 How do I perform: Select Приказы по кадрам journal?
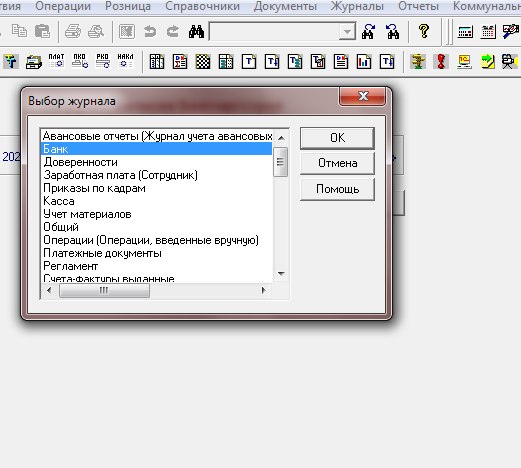tap(156, 188)
